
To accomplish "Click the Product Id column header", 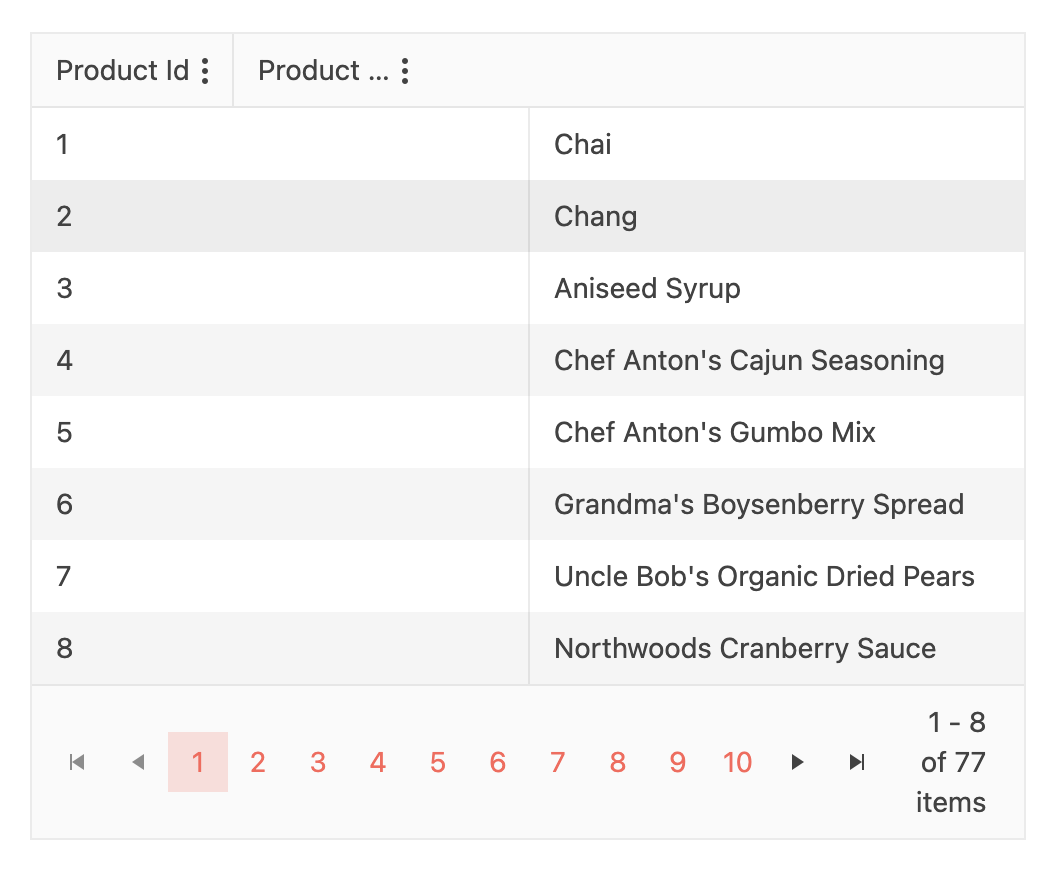I will [x=122, y=71].
